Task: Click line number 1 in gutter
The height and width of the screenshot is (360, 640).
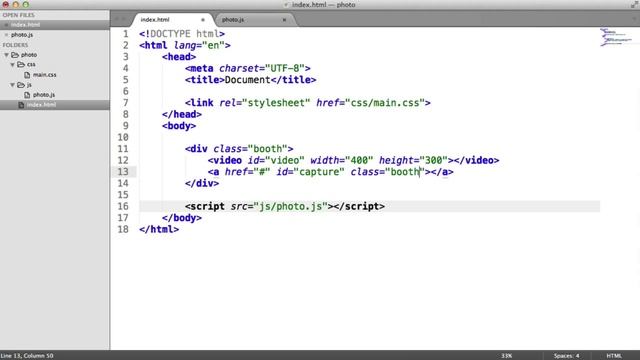Action: tap(125, 34)
